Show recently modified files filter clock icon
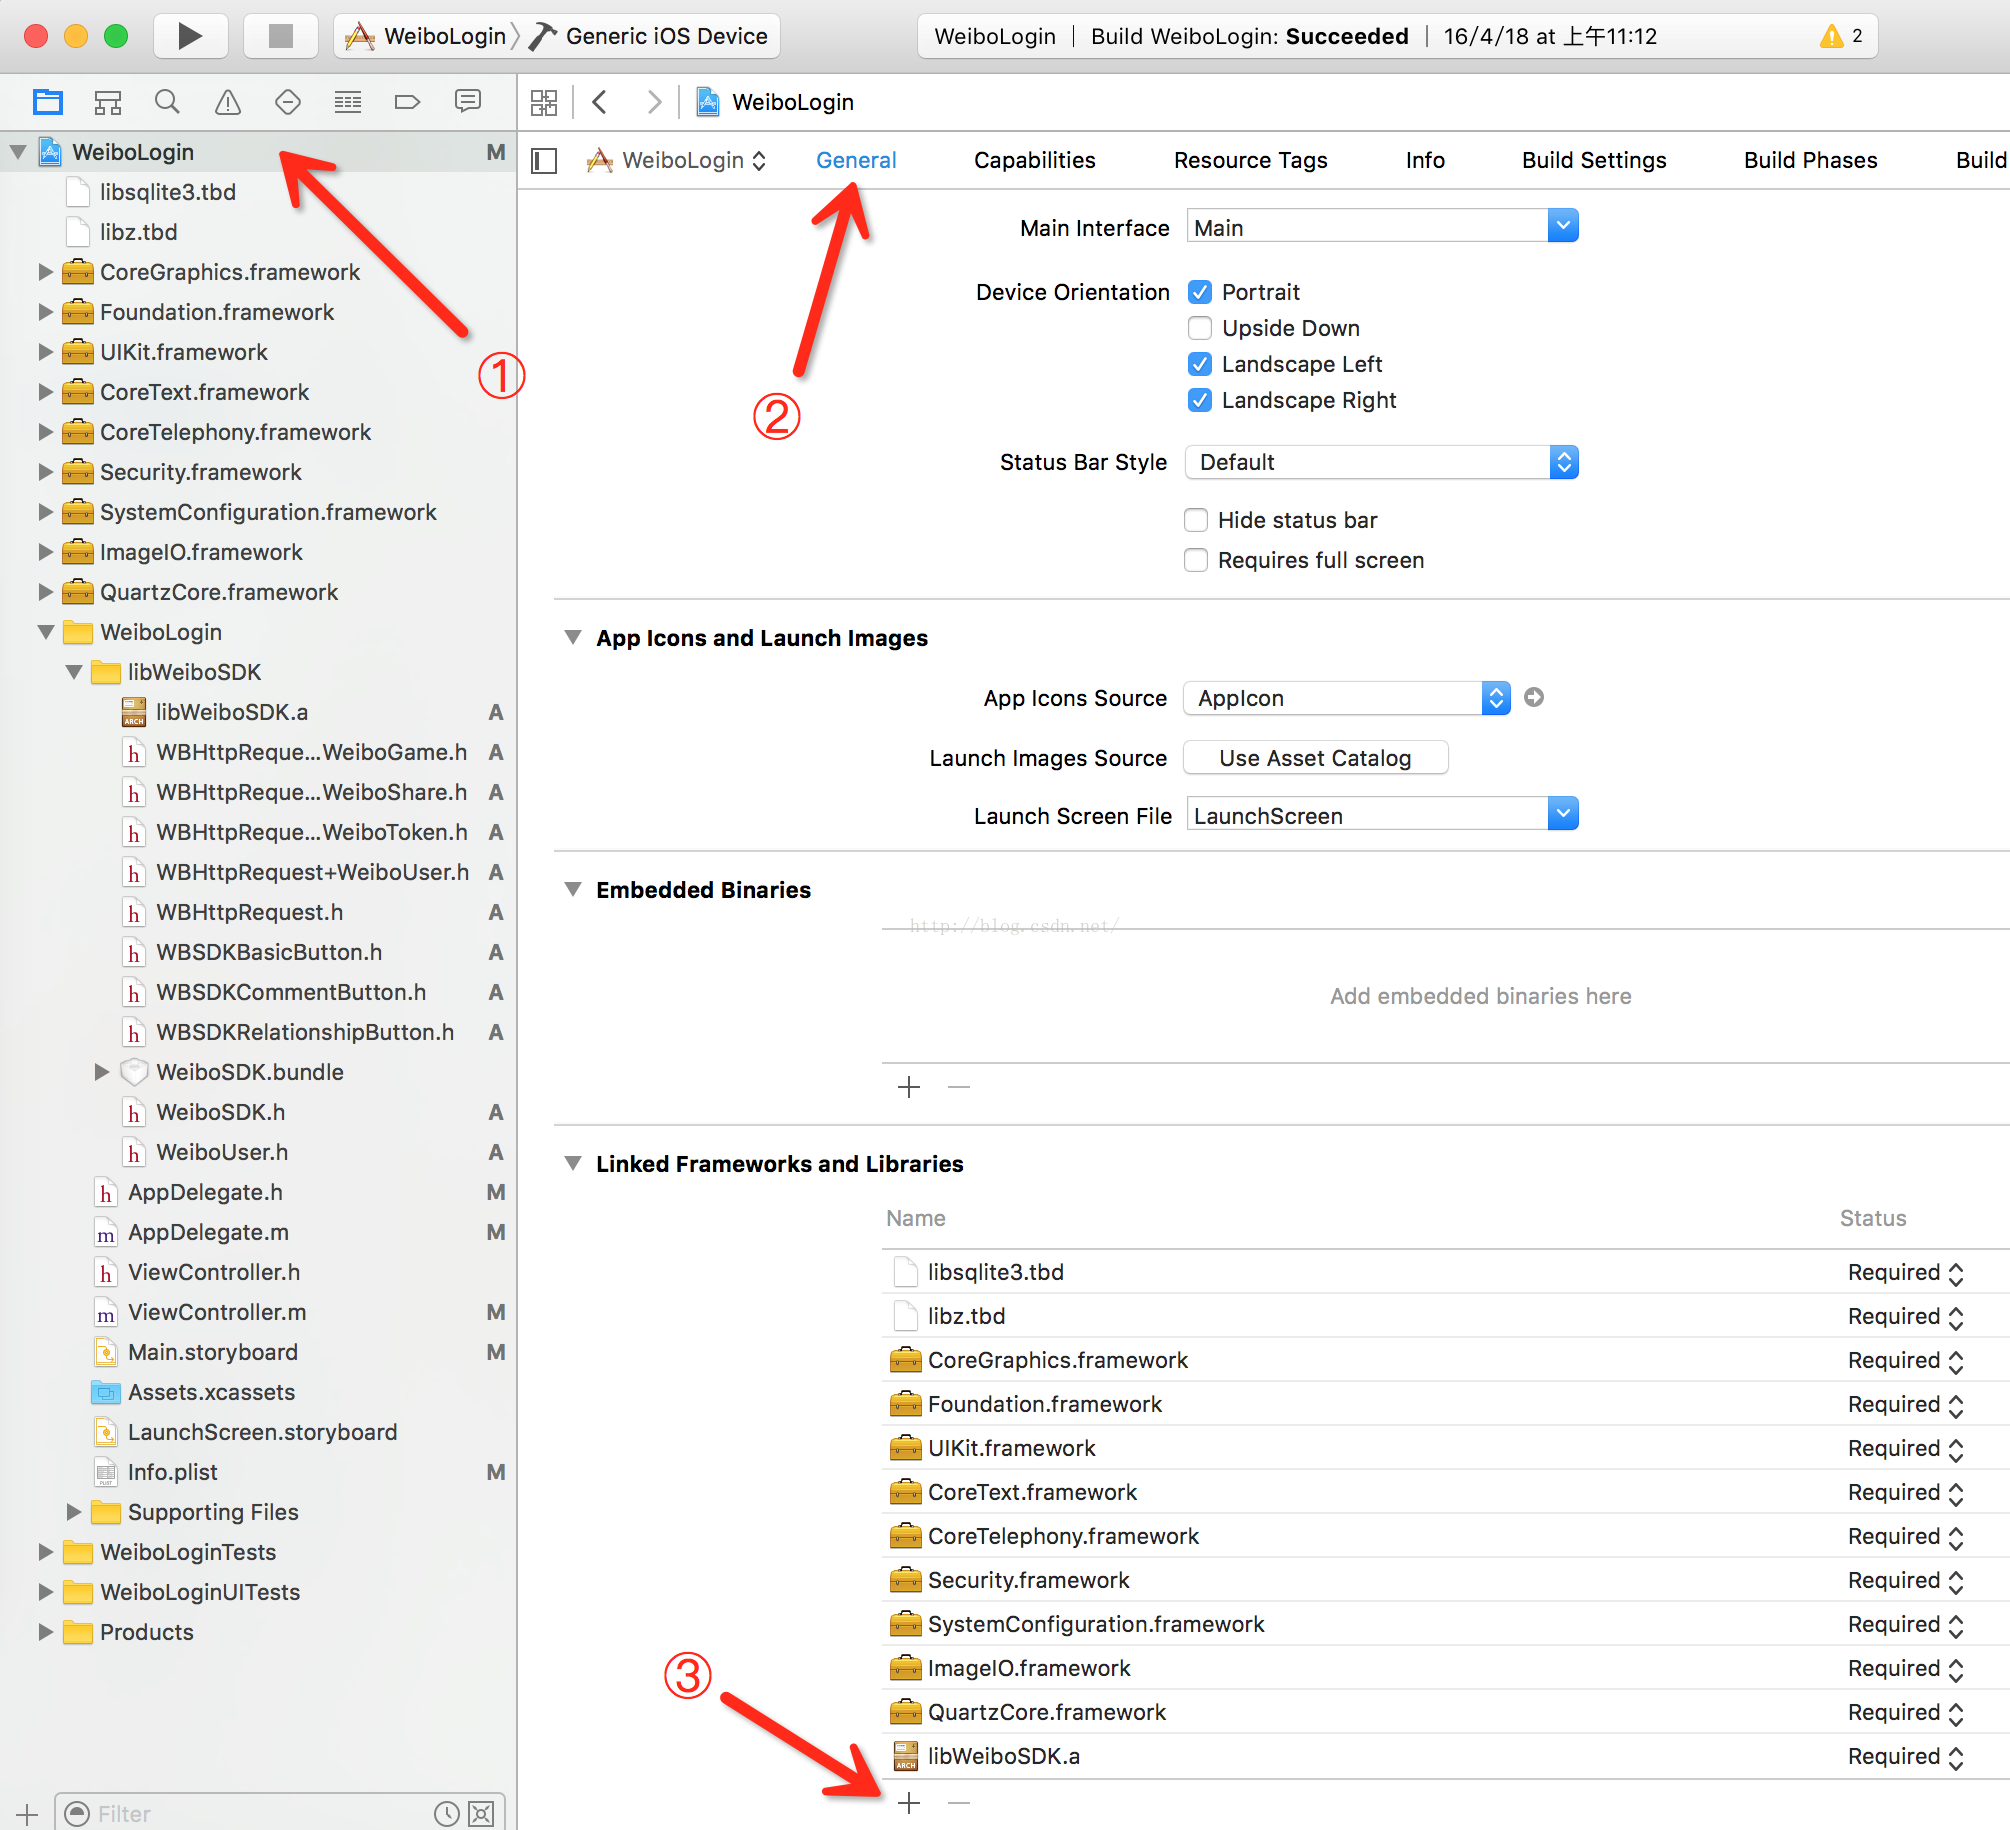Viewport: 2010px width, 1830px height. 447,1813
